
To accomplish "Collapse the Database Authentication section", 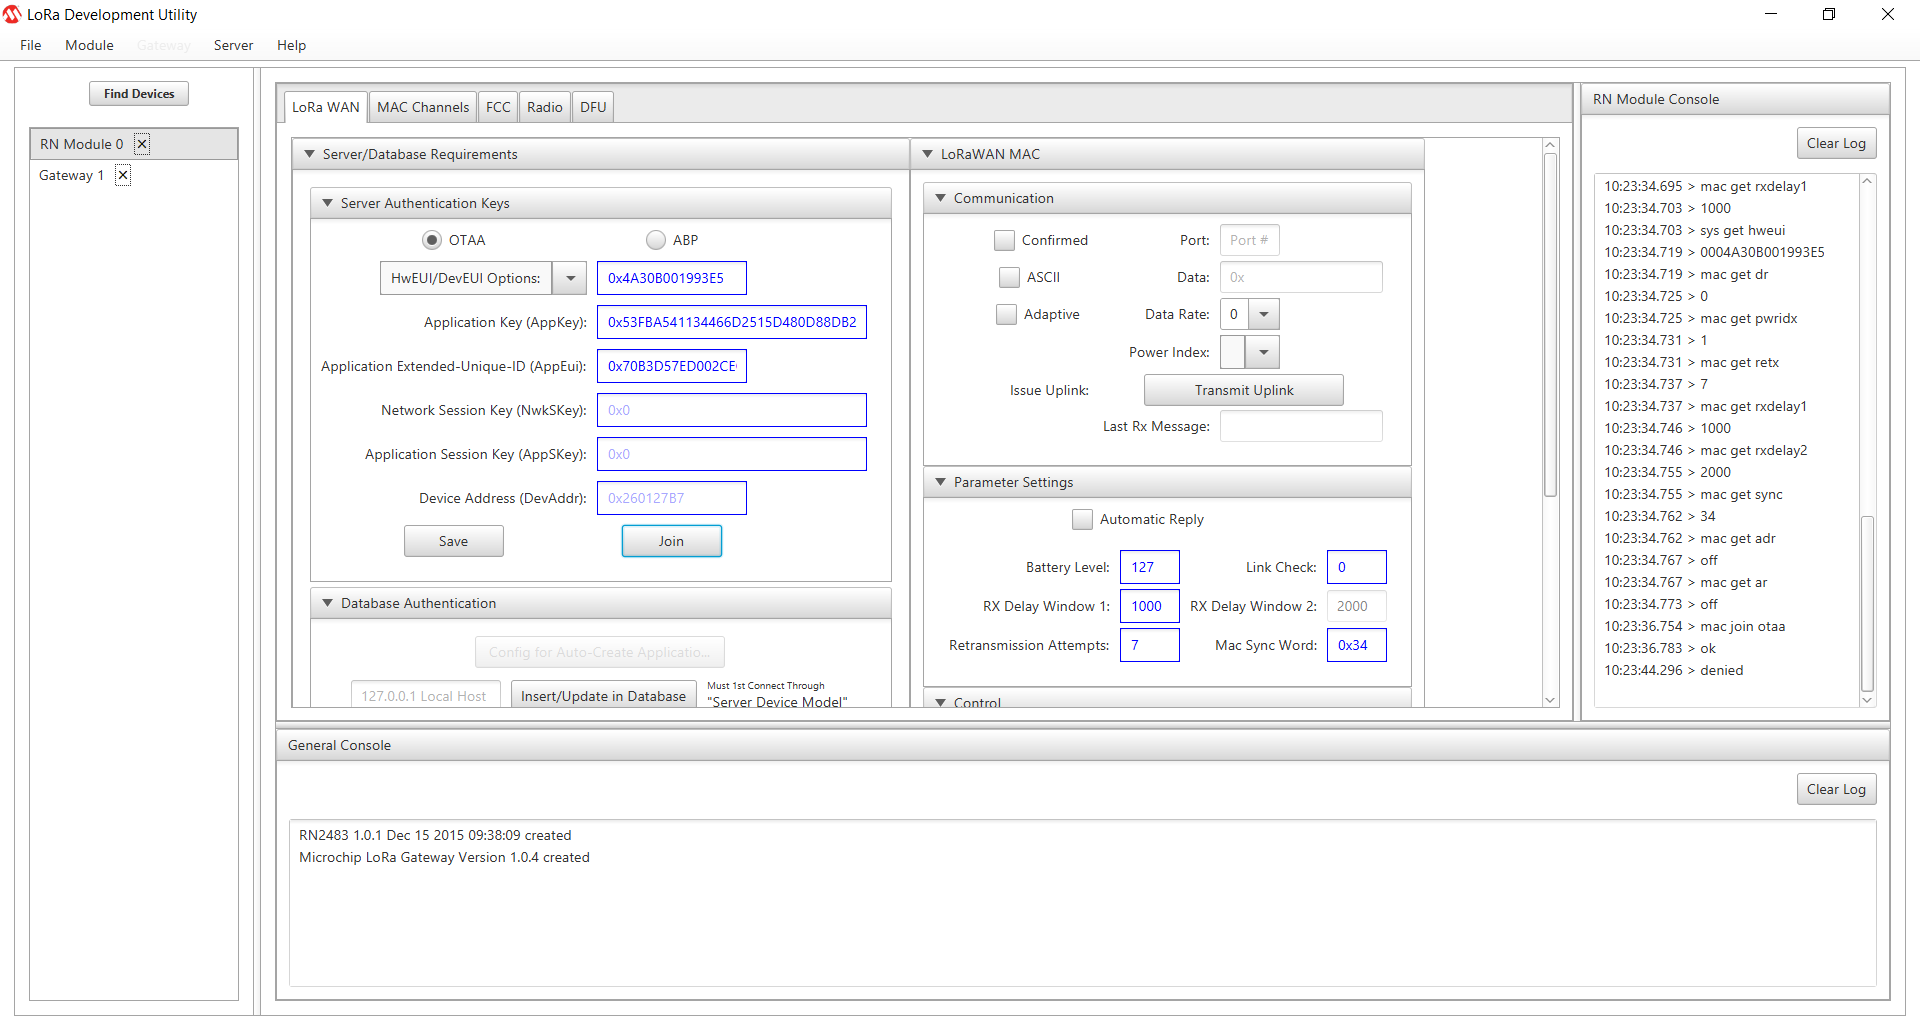I will coord(327,603).
